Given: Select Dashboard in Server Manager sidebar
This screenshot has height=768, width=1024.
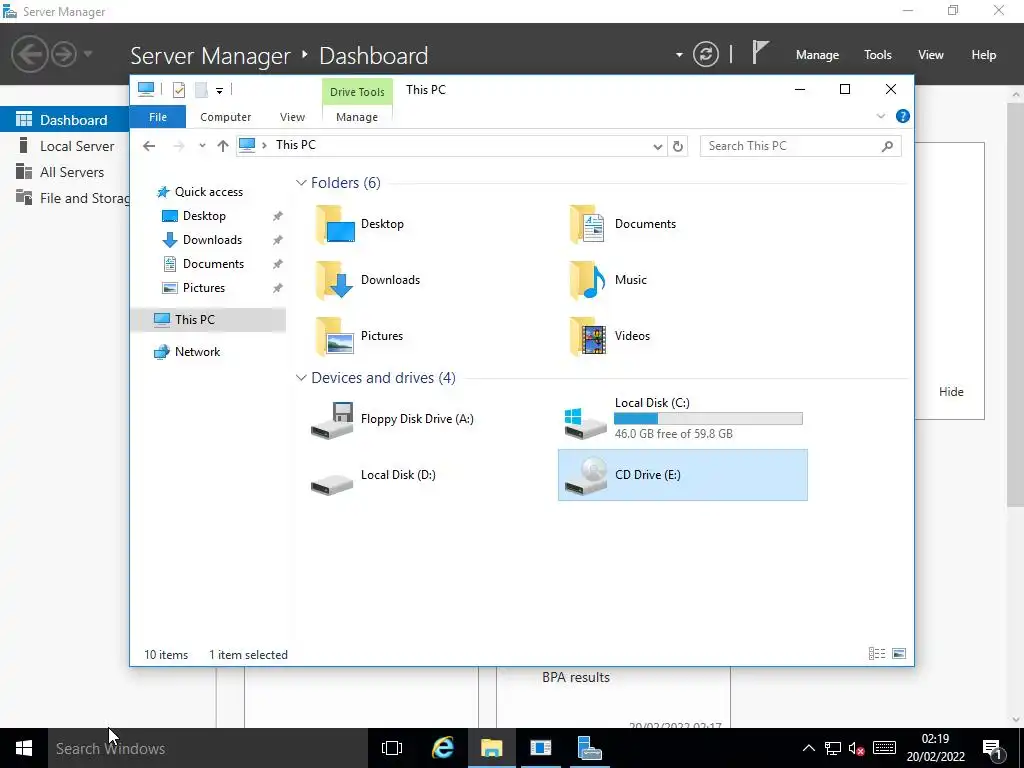Looking at the screenshot, I should coord(65,120).
